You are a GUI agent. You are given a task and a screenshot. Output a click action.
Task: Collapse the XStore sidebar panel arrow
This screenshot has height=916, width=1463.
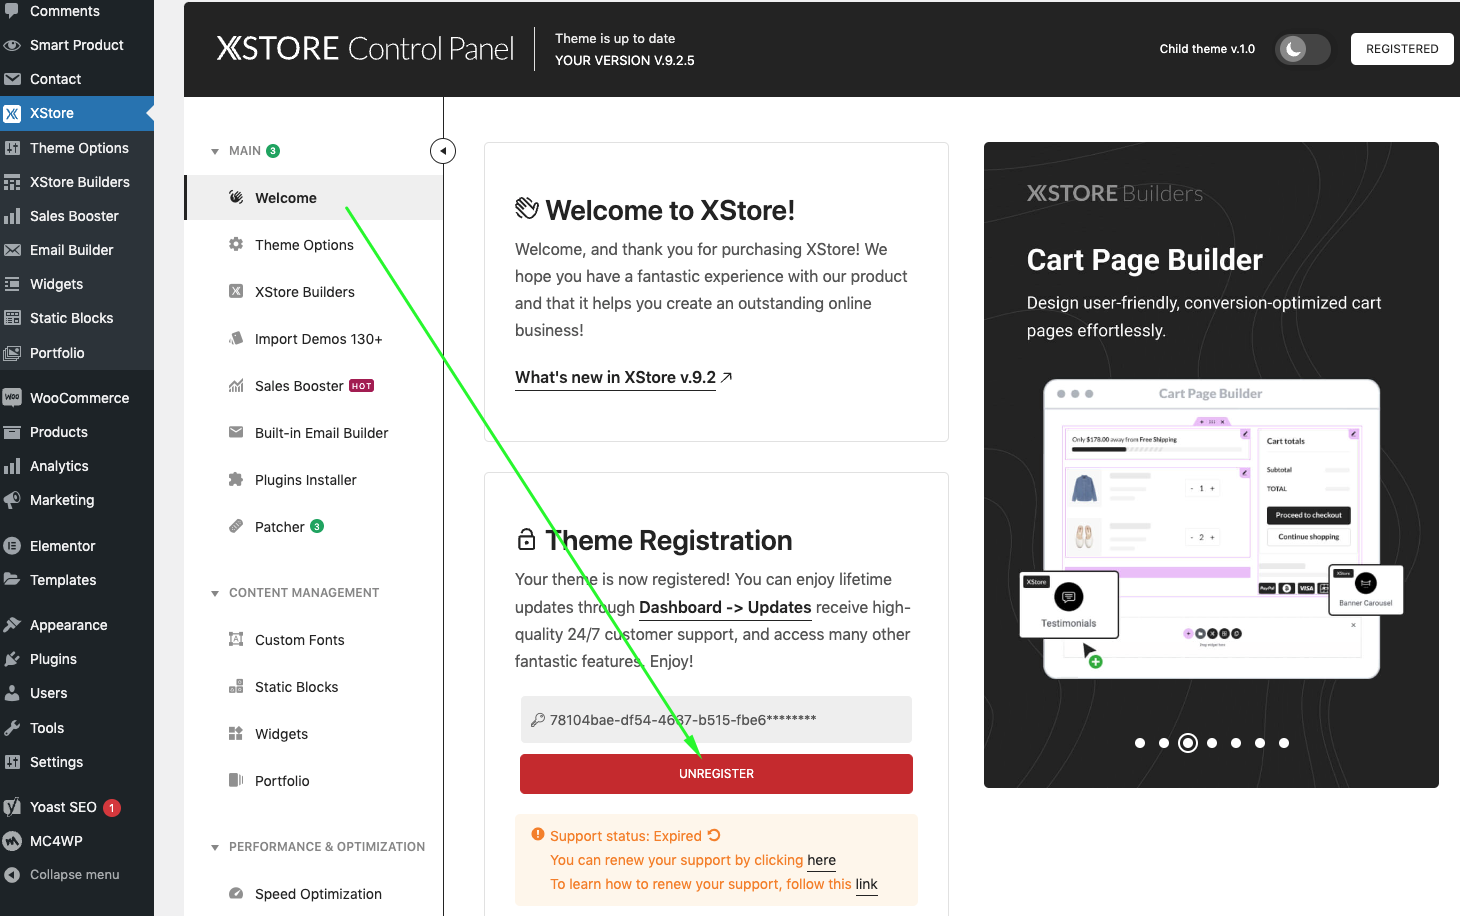click(443, 151)
